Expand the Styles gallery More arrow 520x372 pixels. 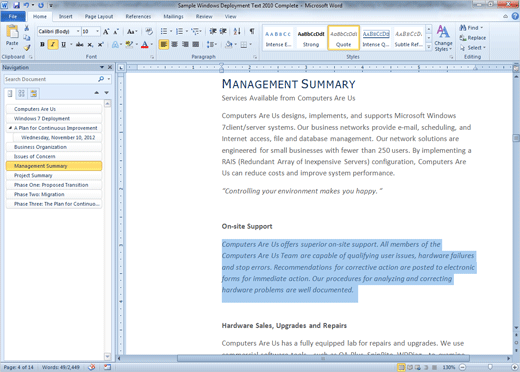click(429, 47)
